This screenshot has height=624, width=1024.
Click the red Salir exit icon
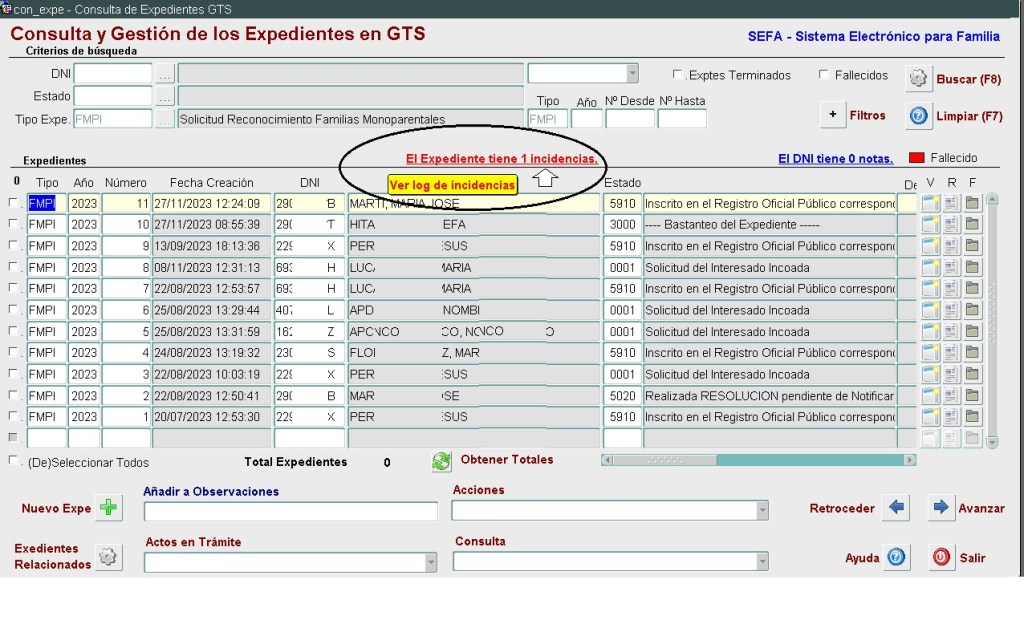941,557
